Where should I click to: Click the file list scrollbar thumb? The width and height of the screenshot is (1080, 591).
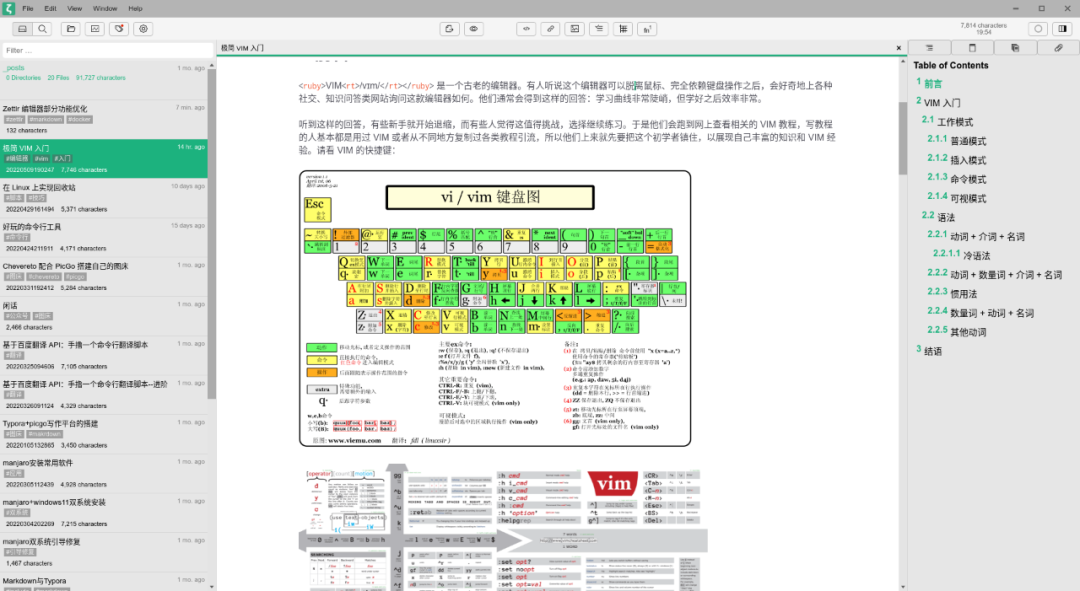[x=211, y=234]
